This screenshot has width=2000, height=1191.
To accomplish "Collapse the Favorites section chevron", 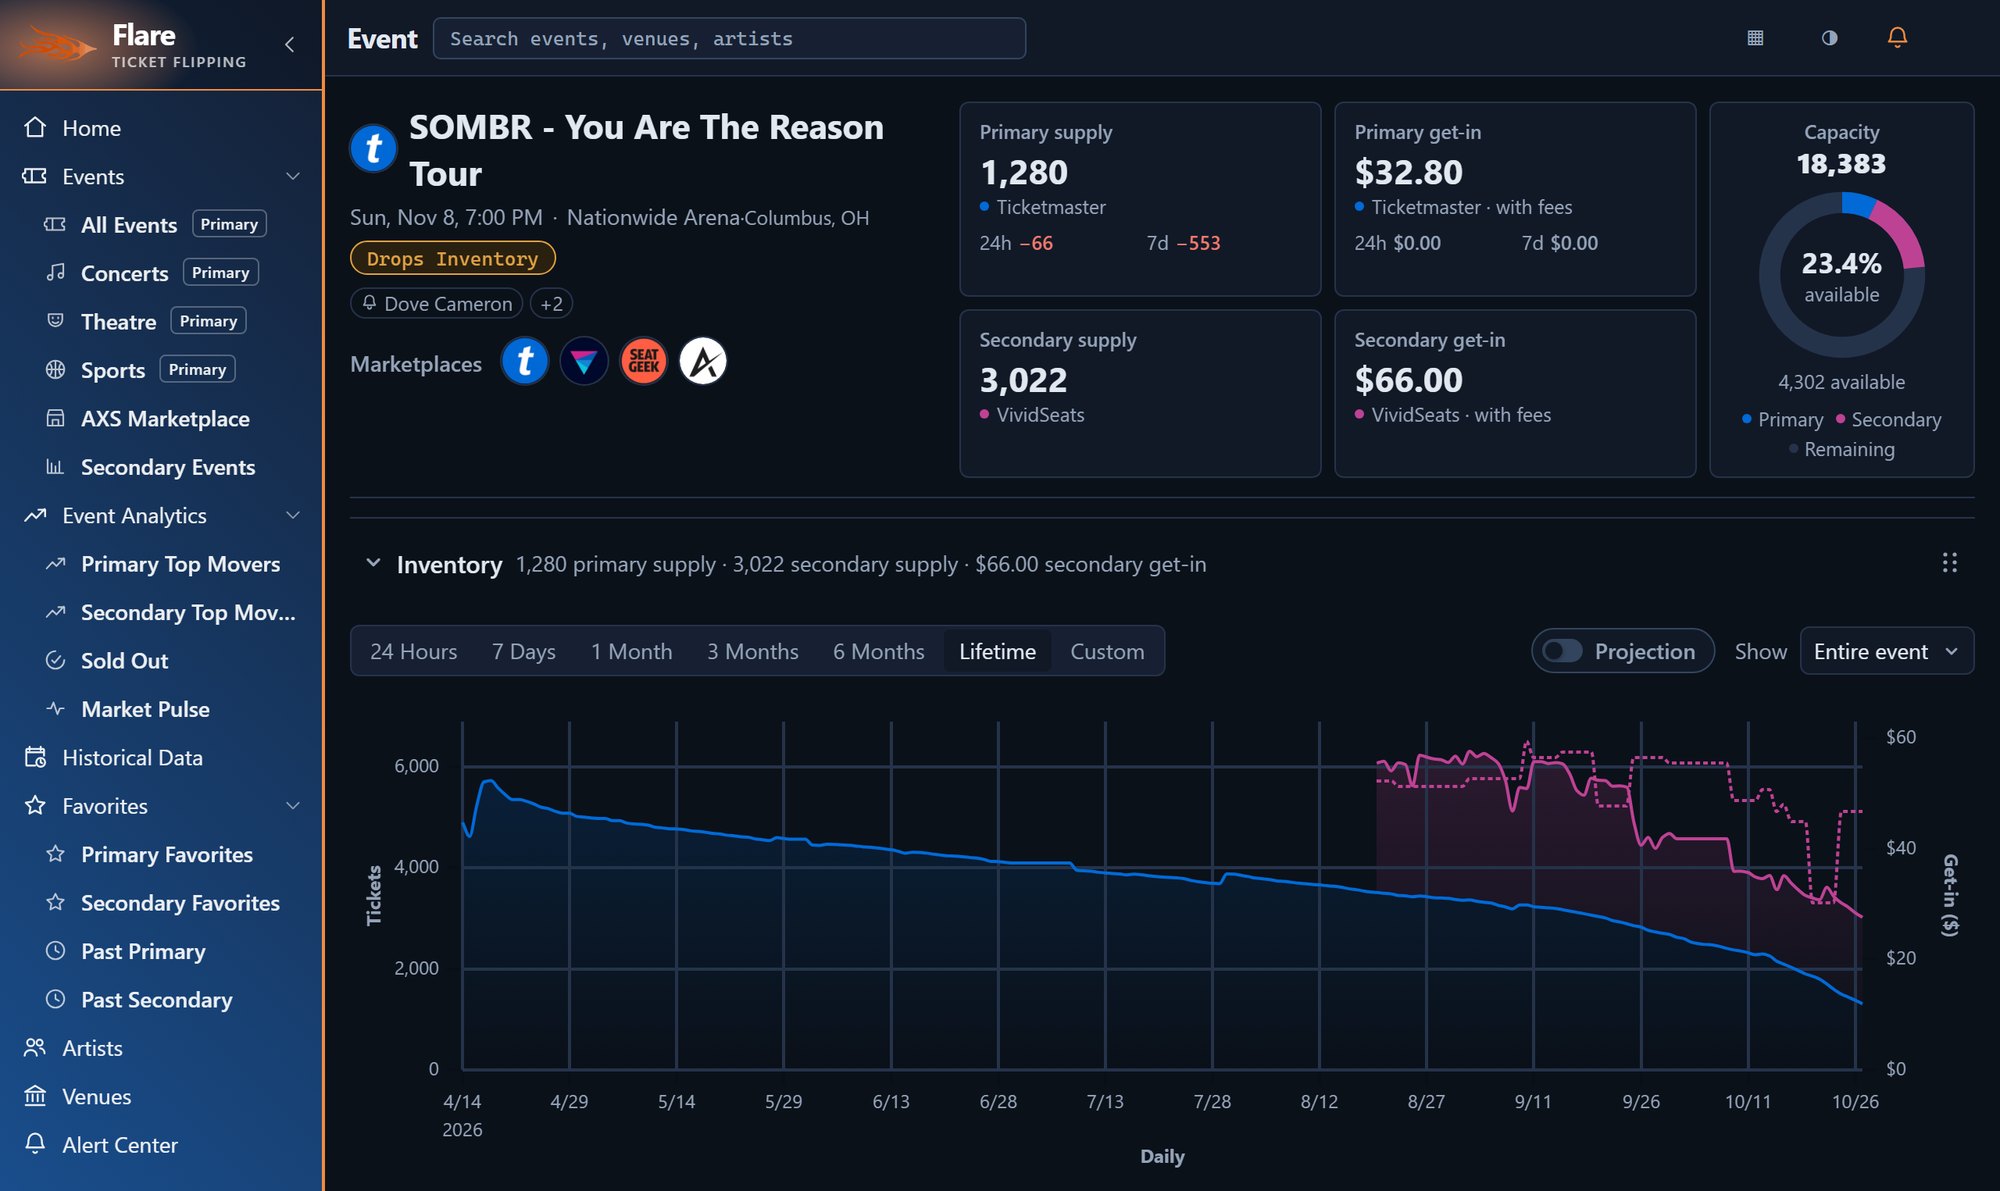I will click(293, 806).
